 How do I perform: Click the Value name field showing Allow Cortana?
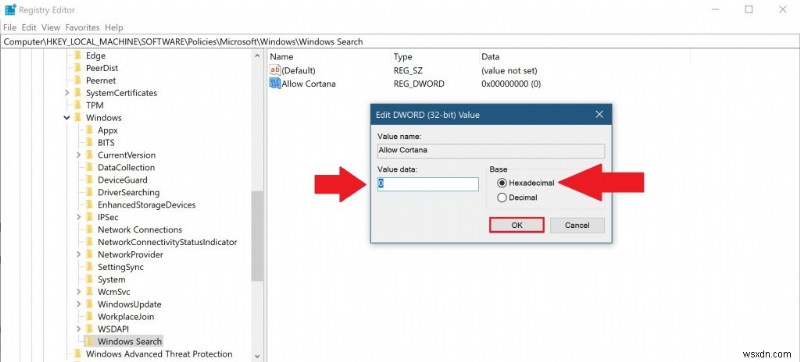[x=491, y=150]
